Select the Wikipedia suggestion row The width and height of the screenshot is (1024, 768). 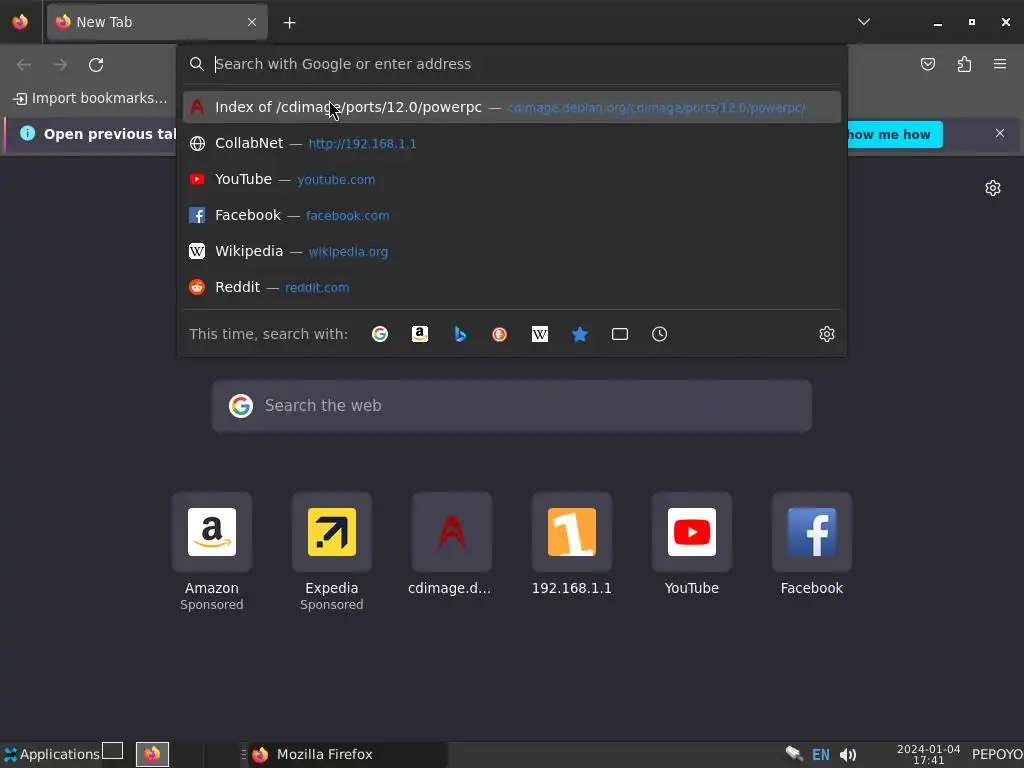coord(512,251)
